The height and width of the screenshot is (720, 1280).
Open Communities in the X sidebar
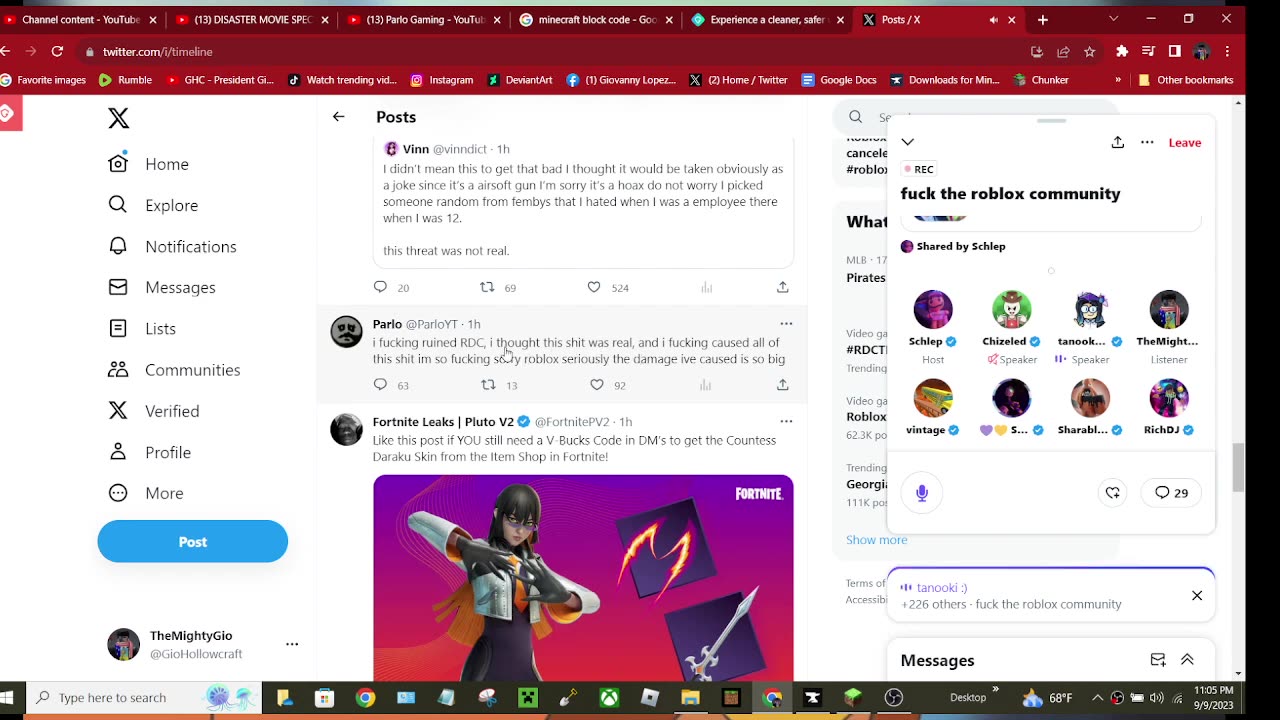coord(174,370)
